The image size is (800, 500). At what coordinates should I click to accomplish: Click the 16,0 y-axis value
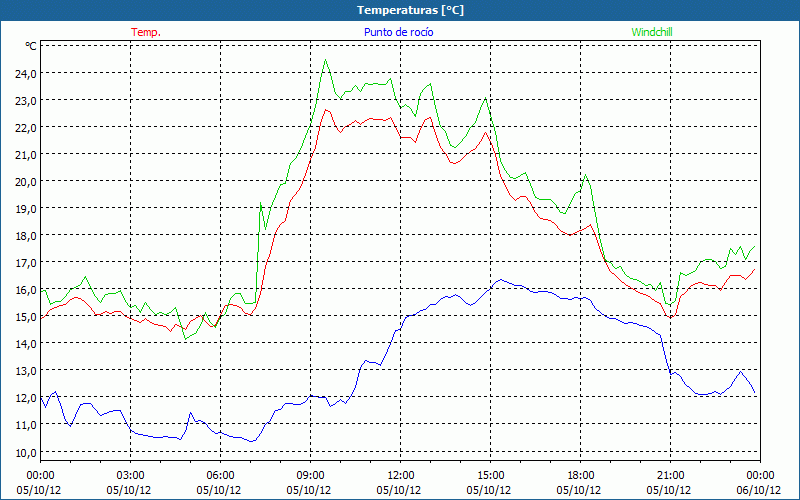point(26,290)
